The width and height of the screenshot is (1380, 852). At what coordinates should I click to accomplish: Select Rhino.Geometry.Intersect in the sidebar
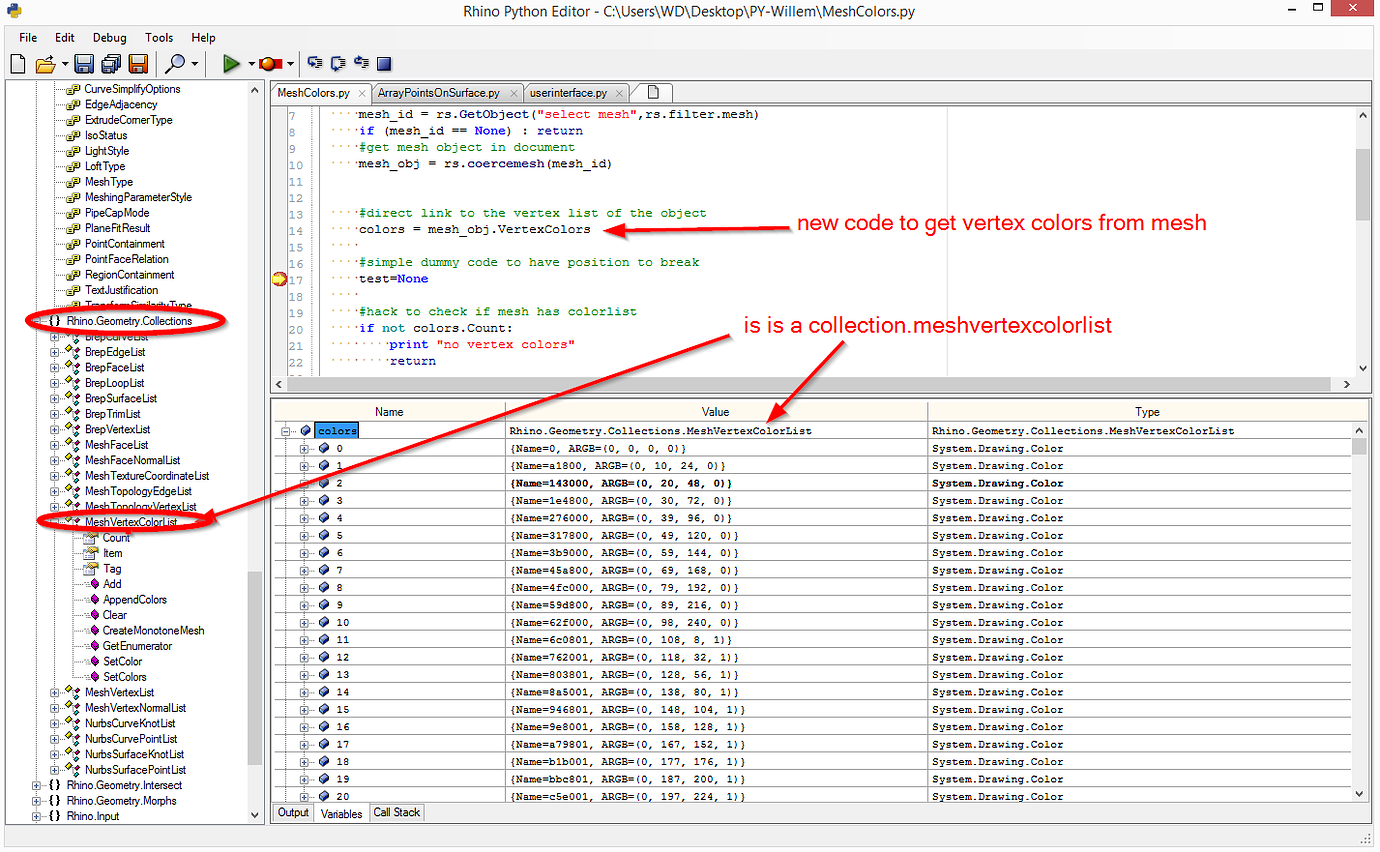127,785
